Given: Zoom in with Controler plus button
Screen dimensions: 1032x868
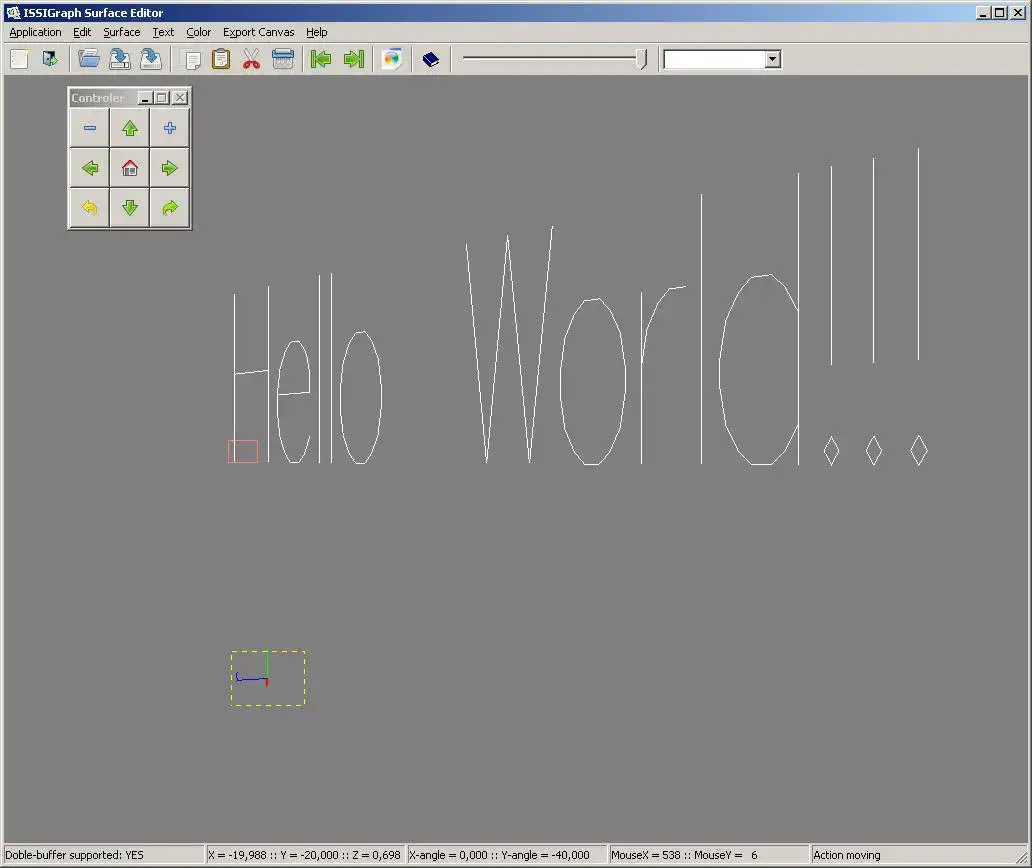Looking at the screenshot, I should pos(170,128).
